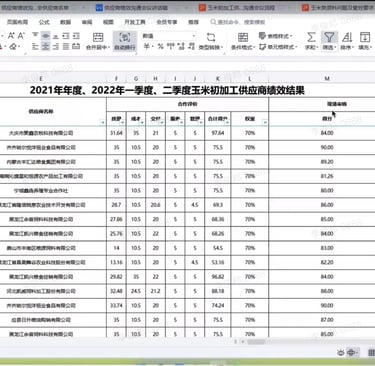Screen dimensions: 375x366
Task: Toggle the horizontal center alignment button
Action: tap(46, 46)
